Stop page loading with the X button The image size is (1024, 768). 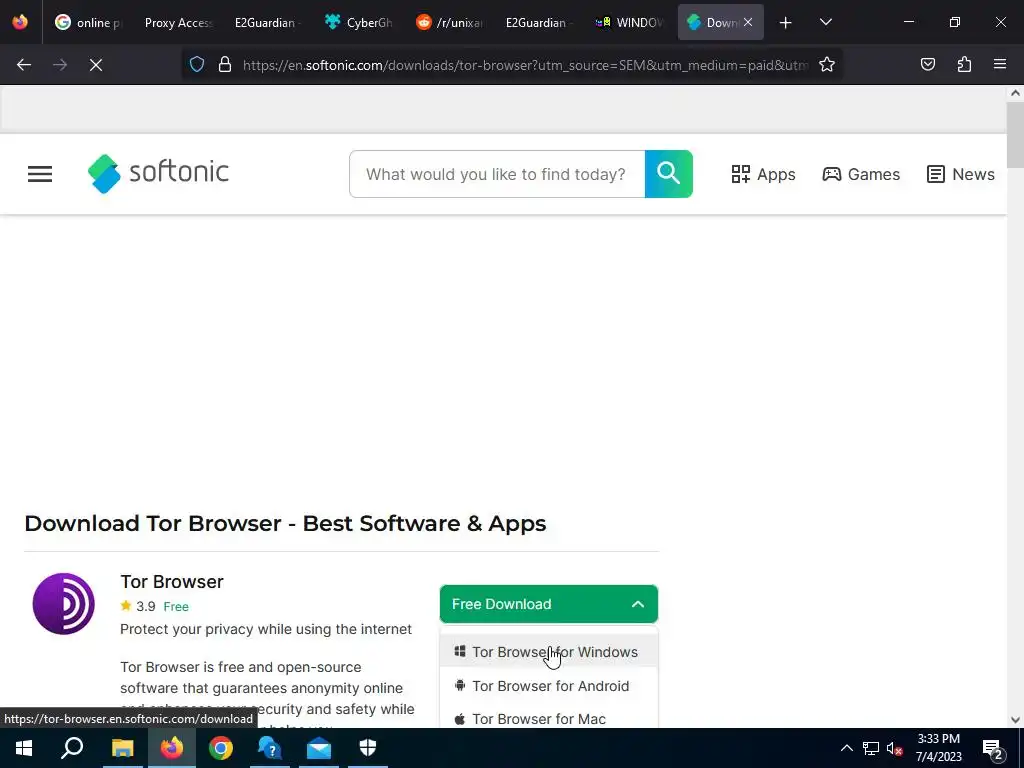click(96, 65)
